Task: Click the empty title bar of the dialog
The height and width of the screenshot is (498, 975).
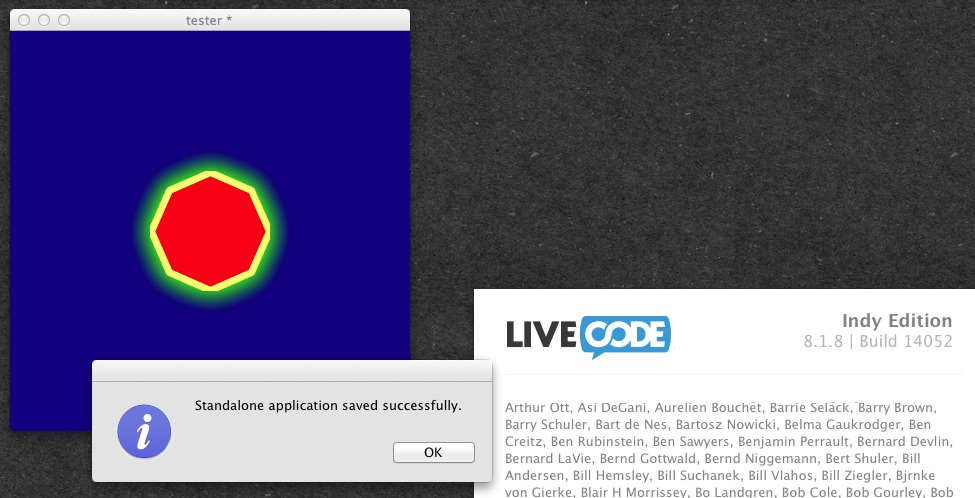Action: 292,371
